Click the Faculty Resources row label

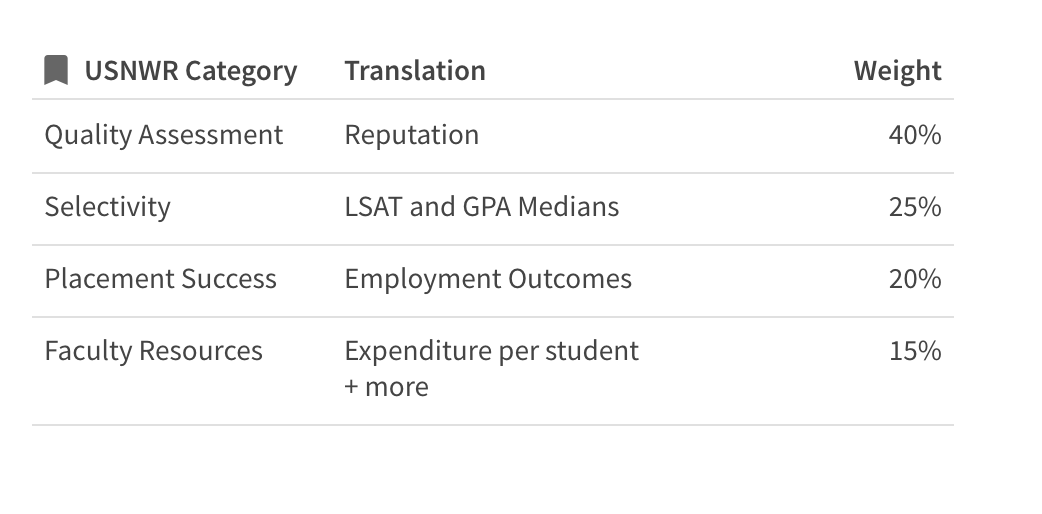pos(154,350)
